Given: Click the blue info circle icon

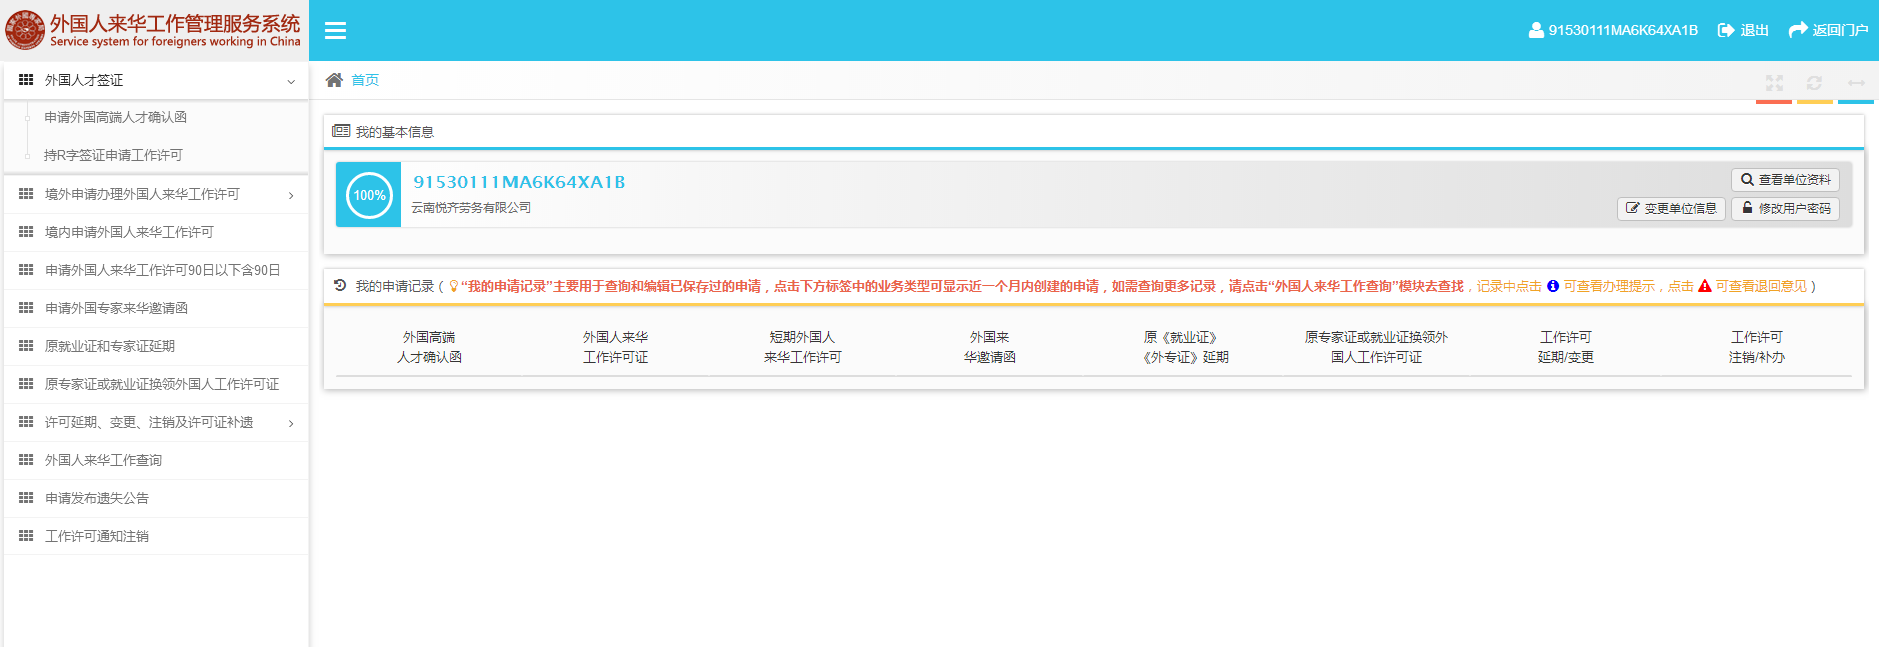Looking at the screenshot, I should pos(1553,286).
